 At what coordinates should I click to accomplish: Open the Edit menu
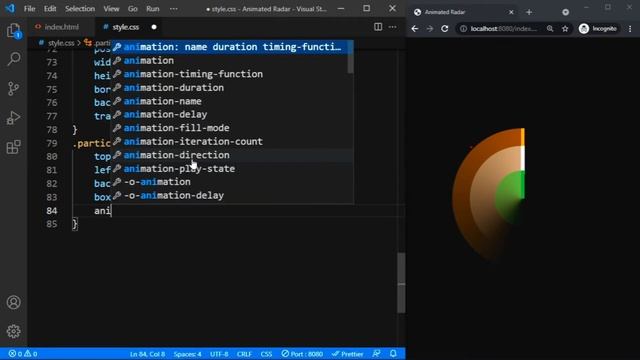pos(50,9)
